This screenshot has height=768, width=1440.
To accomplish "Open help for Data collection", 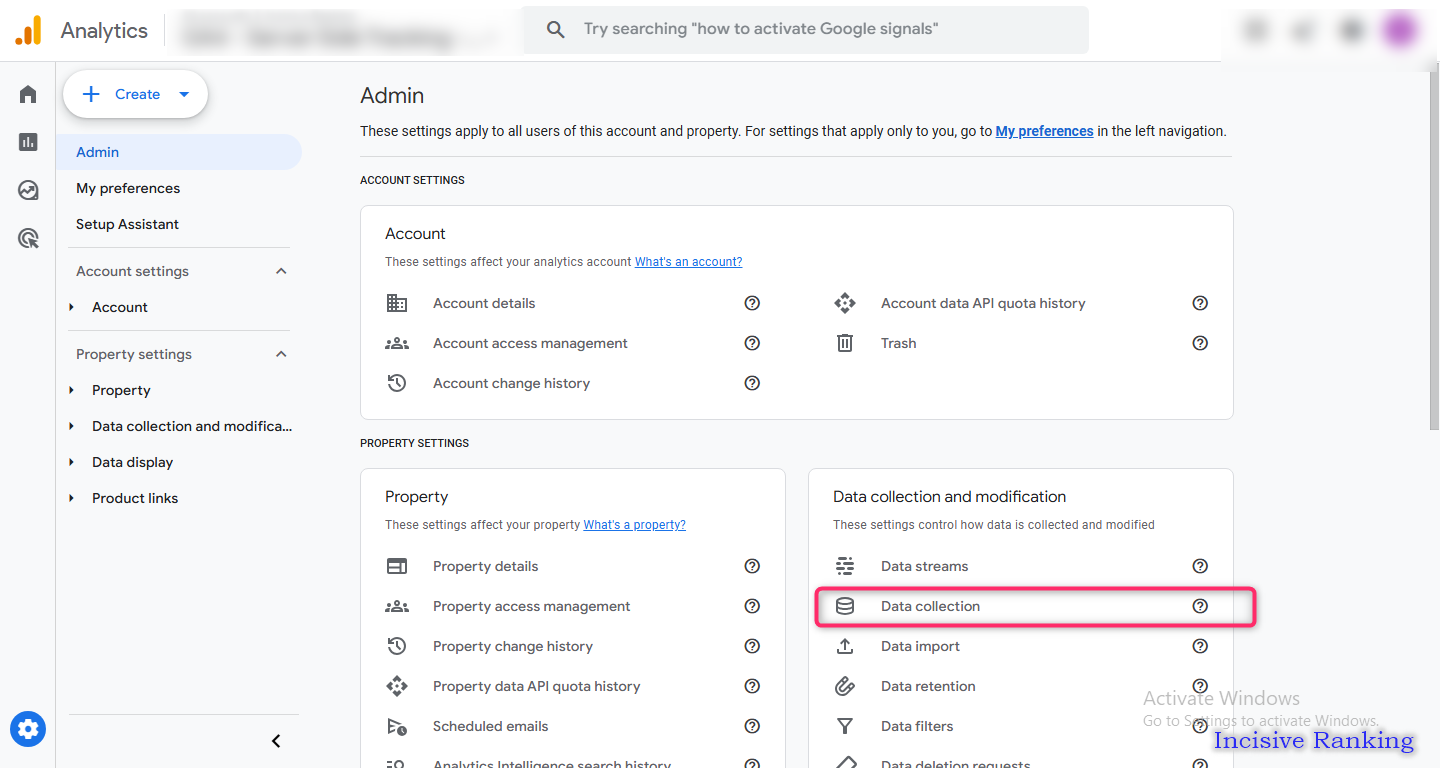I will tap(1200, 606).
